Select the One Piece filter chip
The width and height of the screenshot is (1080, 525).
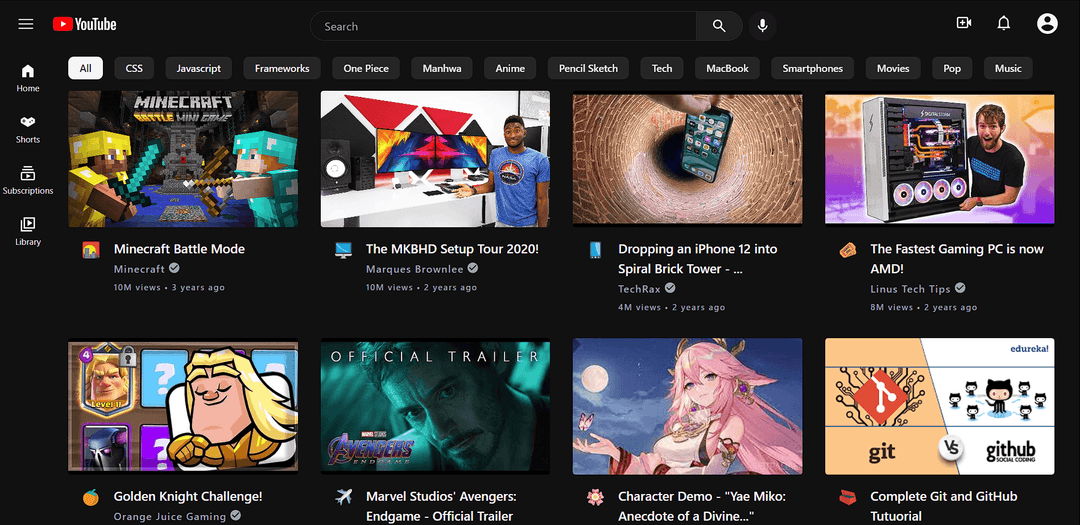tap(366, 68)
